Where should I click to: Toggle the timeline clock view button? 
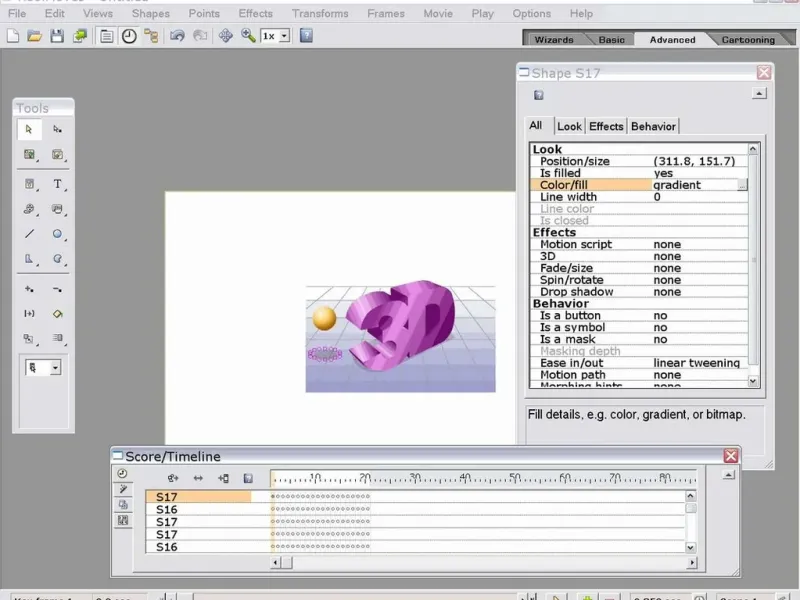129,36
